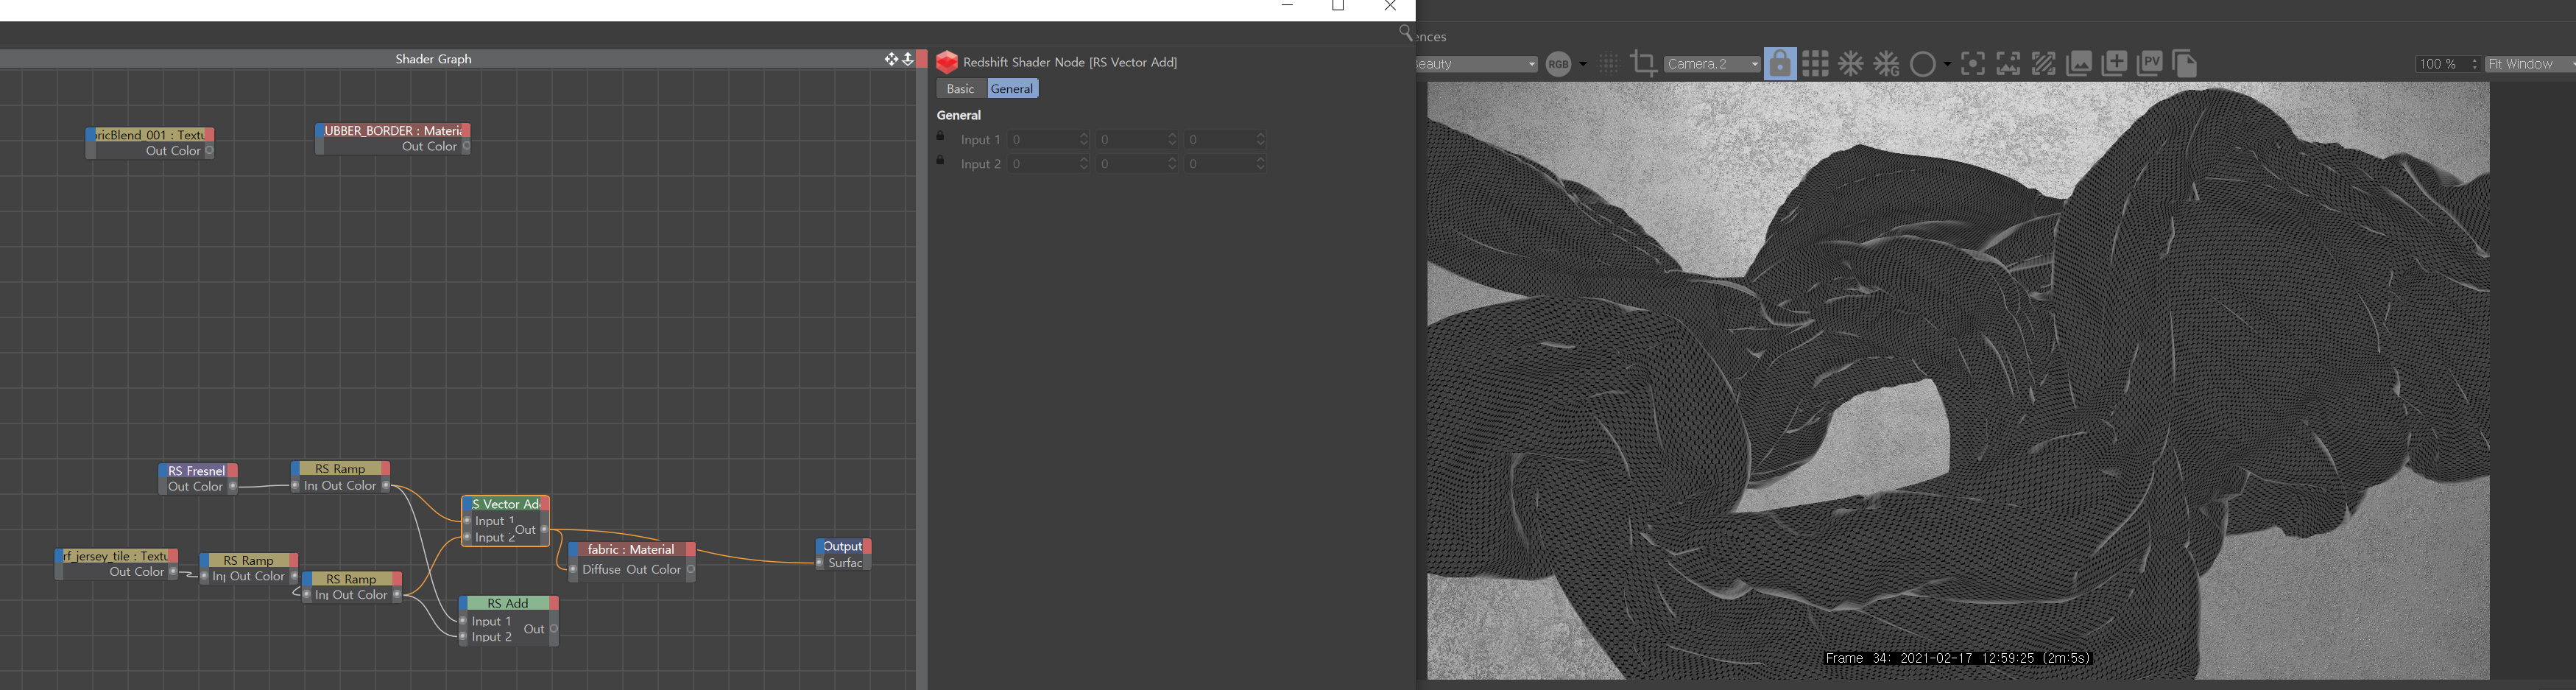Click the add snapshot plus icon
The width and height of the screenshot is (2576, 690).
(x=2114, y=64)
